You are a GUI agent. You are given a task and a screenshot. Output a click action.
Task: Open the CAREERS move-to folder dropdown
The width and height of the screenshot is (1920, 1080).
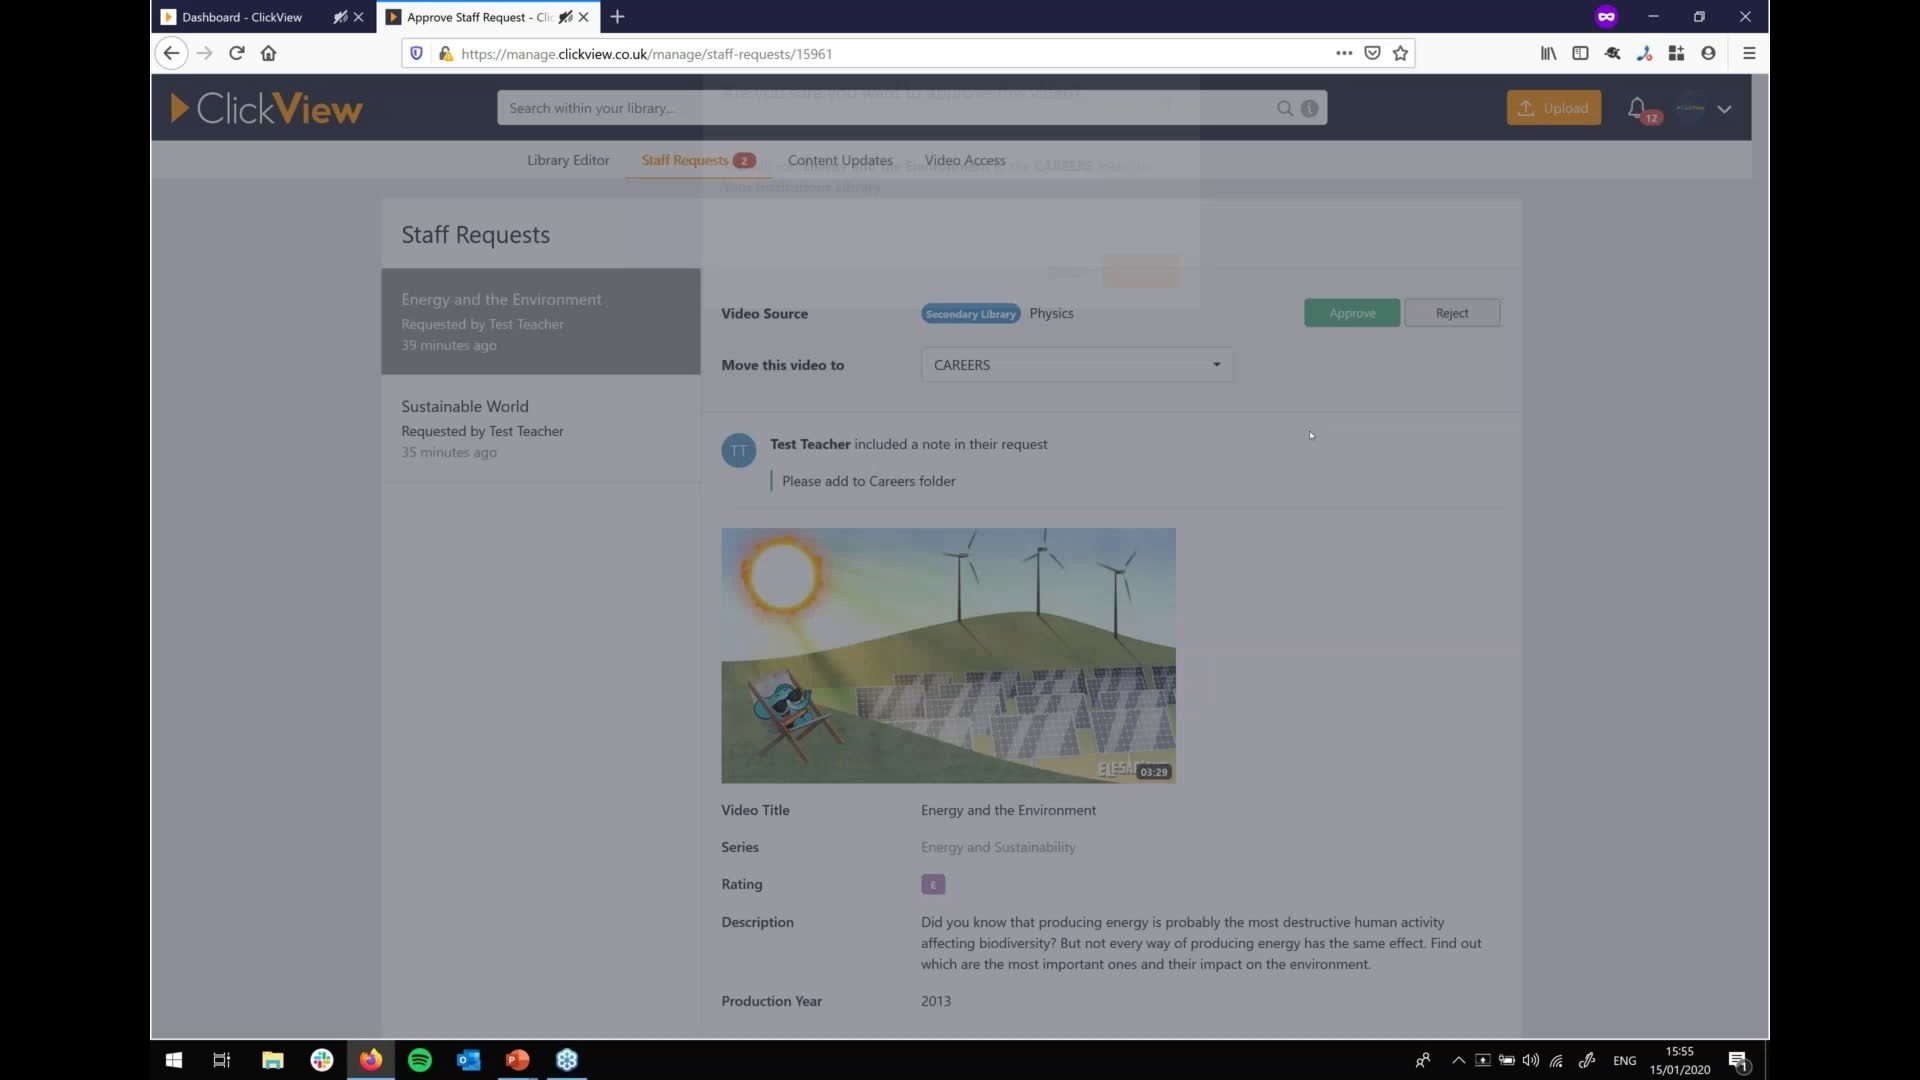pos(1076,364)
